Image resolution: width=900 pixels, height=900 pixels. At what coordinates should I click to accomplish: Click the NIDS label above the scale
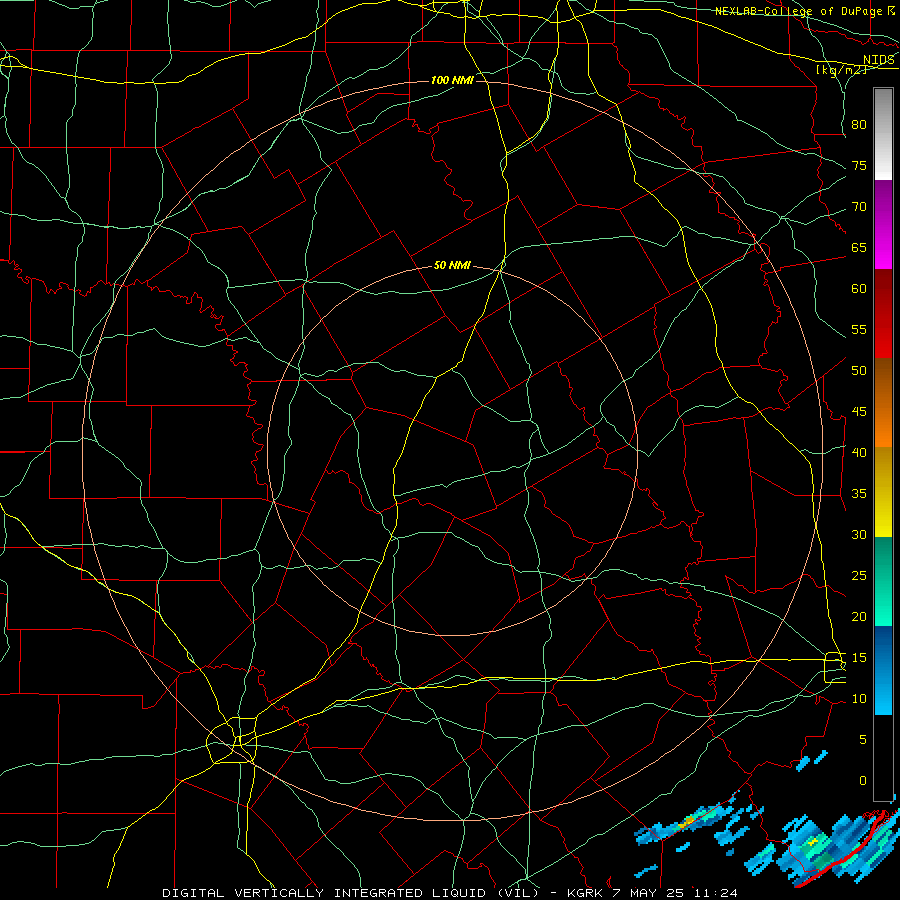[879, 60]
